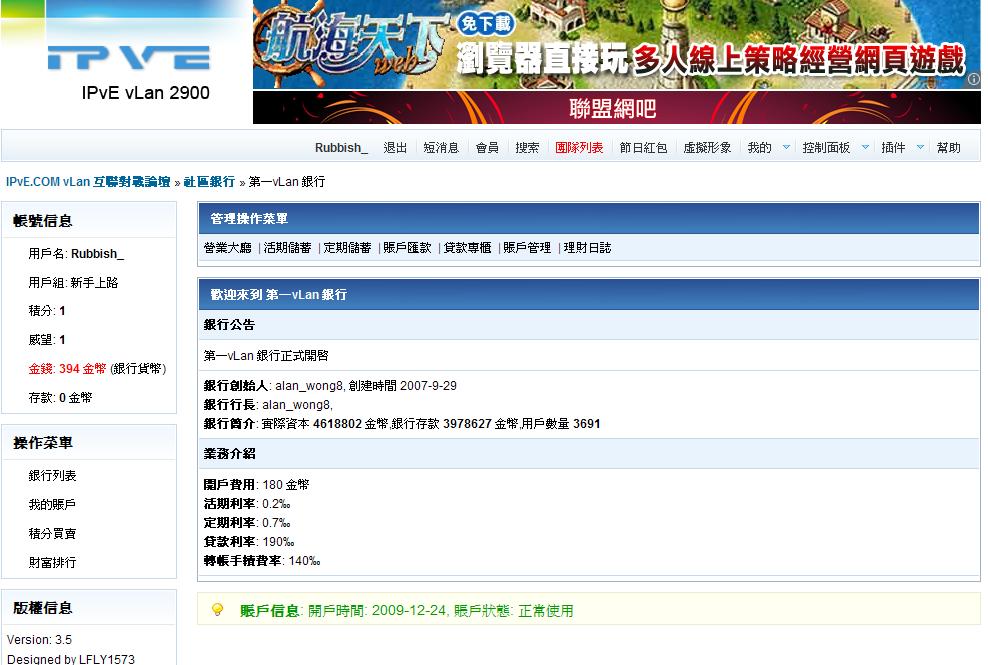The image size is (988, 665).
Task: Click the IPvE logo in the header
Action: pyautogui.click(x=129, y=58)
